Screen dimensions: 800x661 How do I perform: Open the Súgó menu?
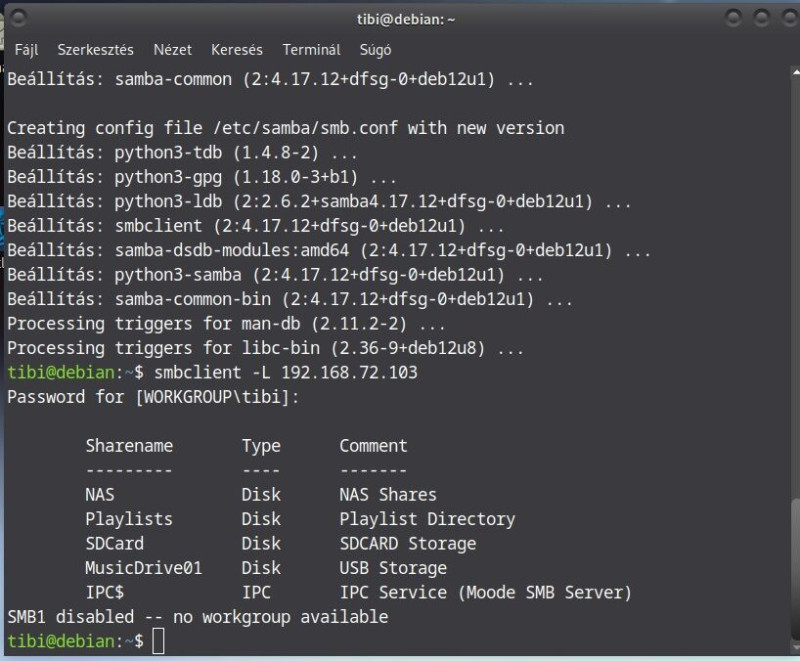pos(376,50)
